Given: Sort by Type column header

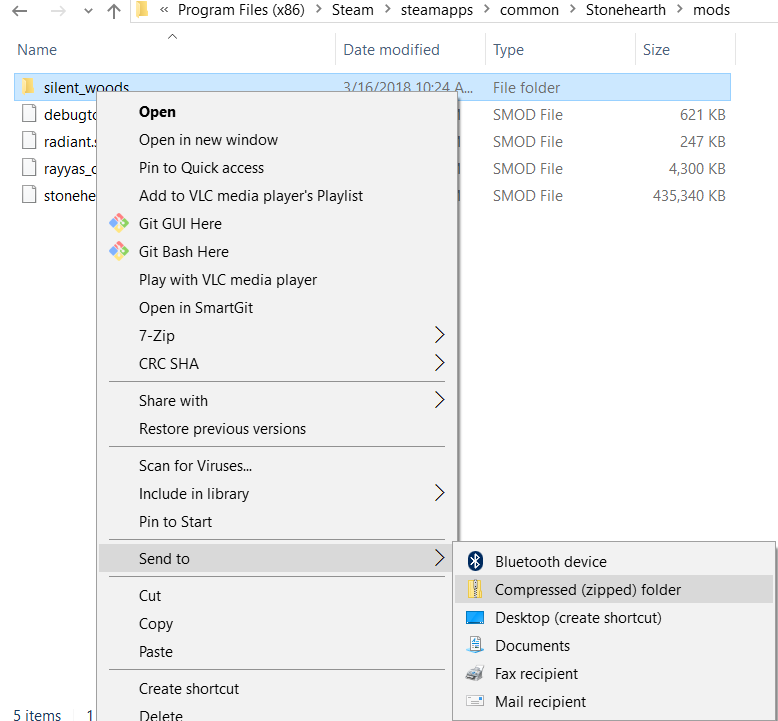Looking at the screenshot, I should pos(508,50).
